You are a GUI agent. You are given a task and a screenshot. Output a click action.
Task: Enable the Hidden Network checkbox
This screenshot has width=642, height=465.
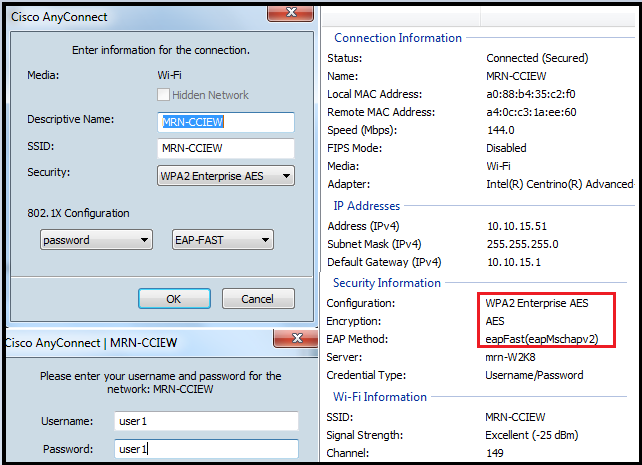[x=165, y=95]
